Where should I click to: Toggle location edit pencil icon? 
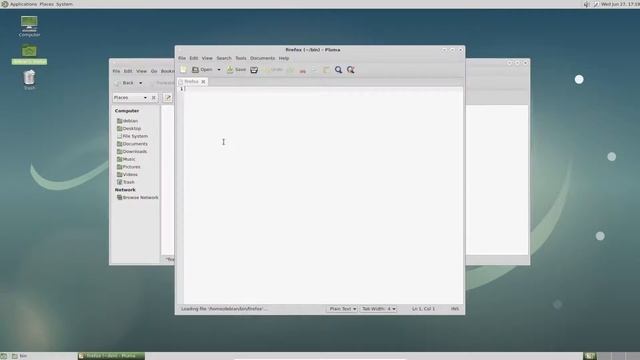pyautogui.click(x=168, y=98)
